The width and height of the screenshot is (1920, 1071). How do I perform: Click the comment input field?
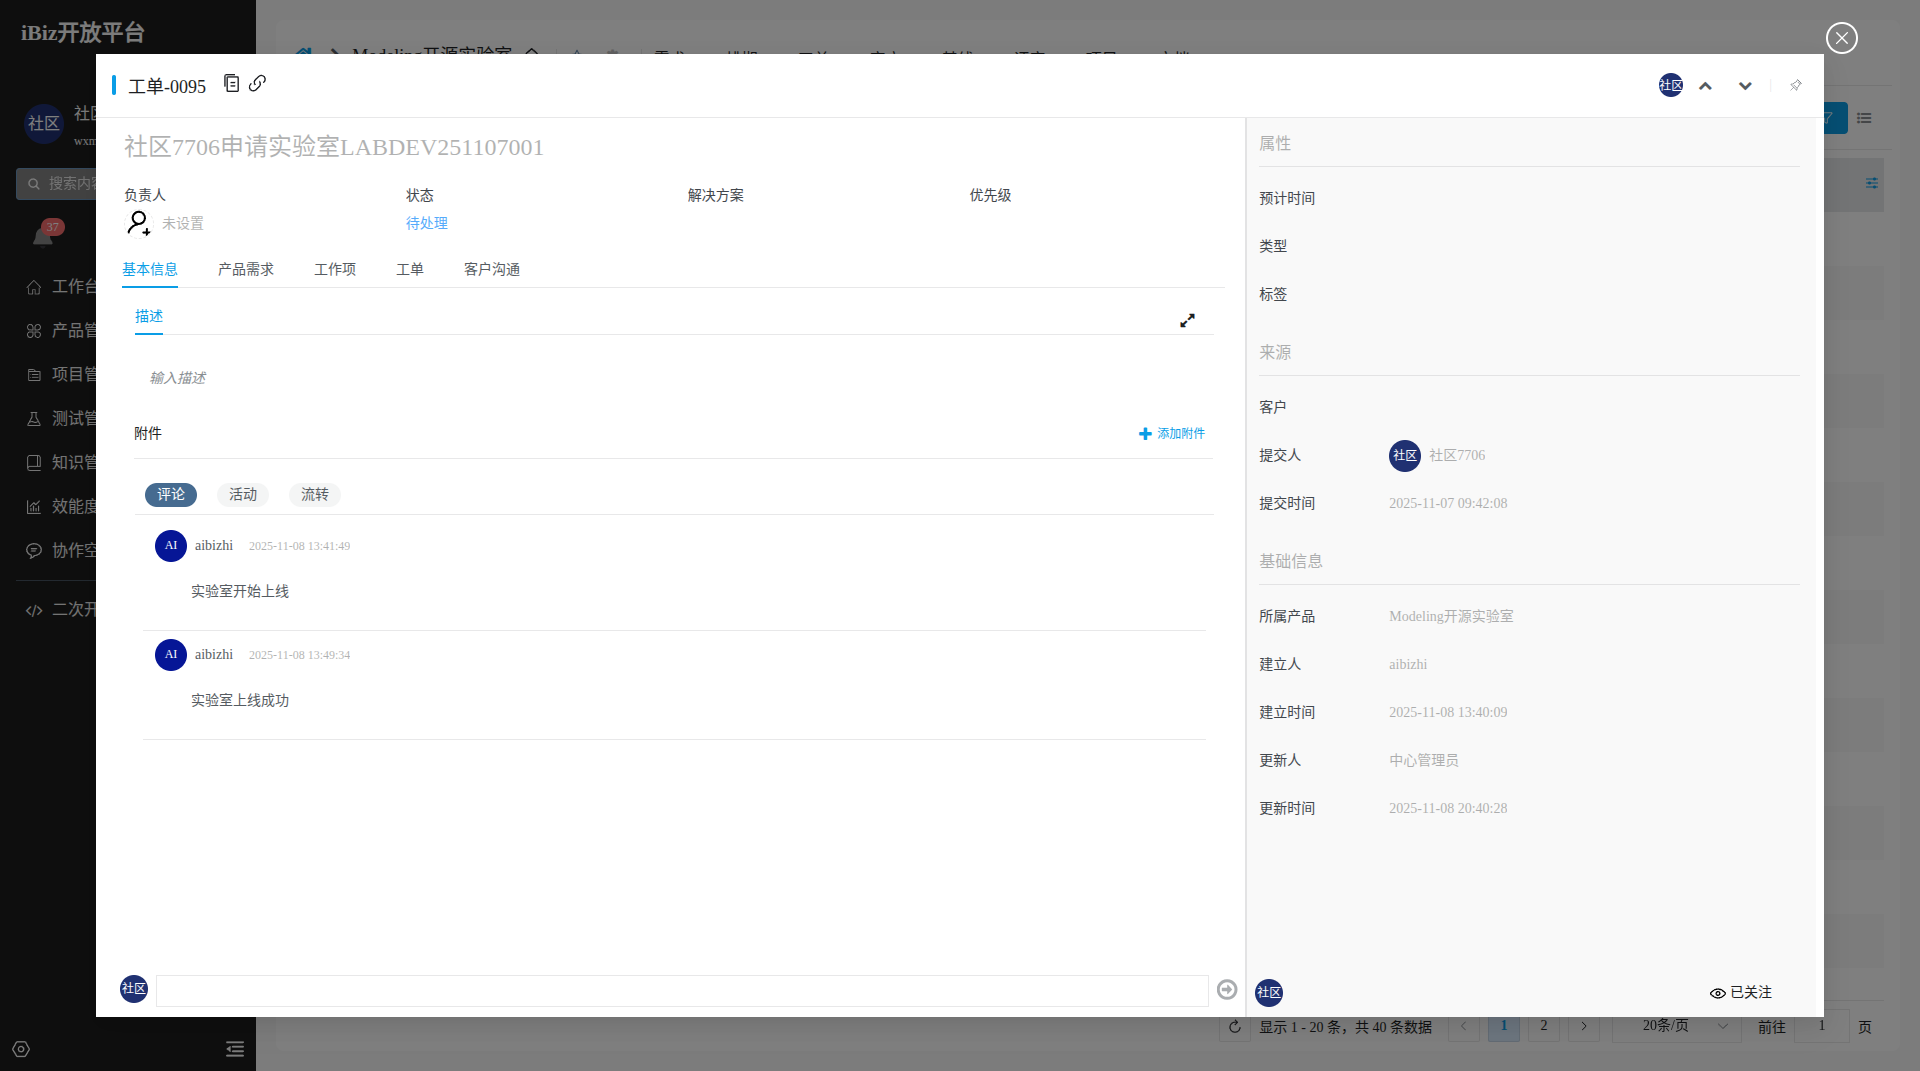(x=682, y=991)
